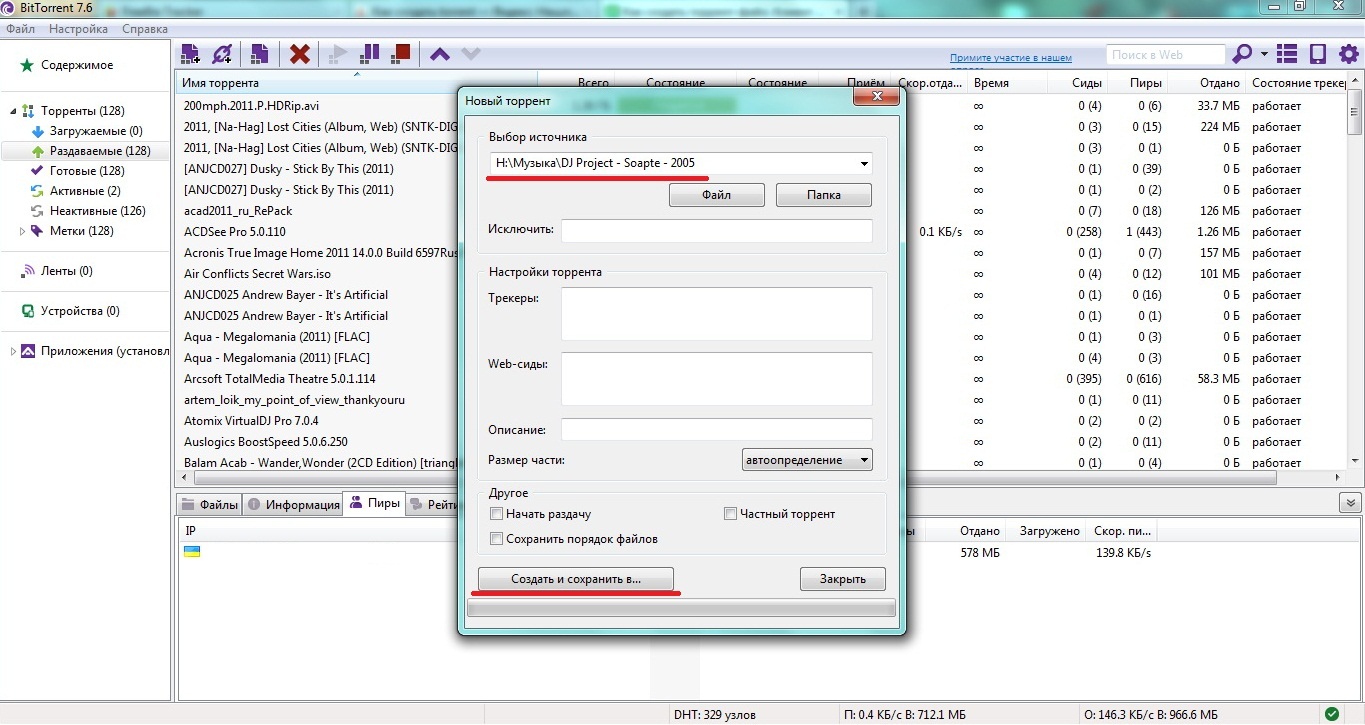Open the source path dropdown list

863,163
